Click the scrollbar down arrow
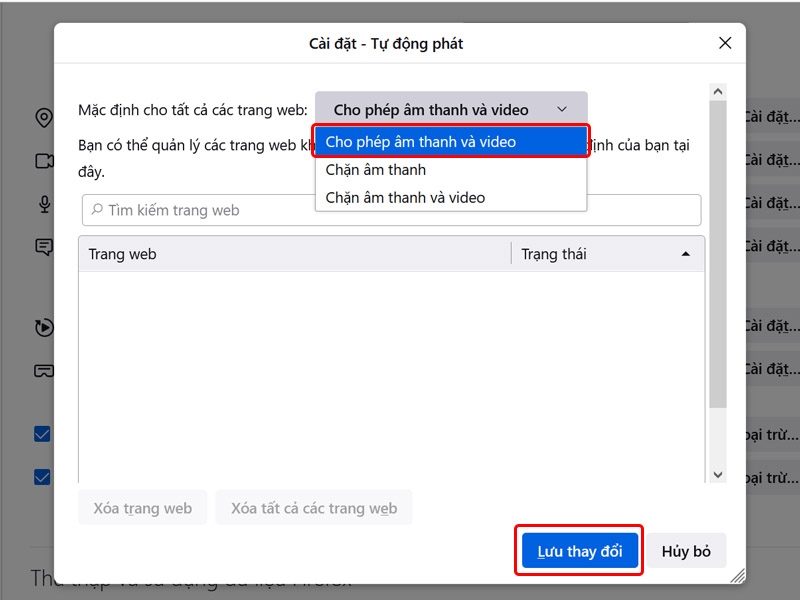 pyautogui.click(x=716, y=474)
